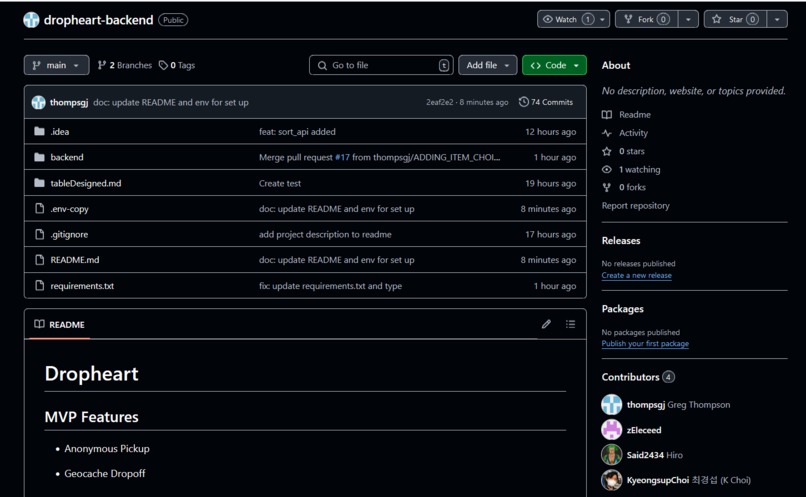
Task: Click the Fork button
Action: coord(646,20)
